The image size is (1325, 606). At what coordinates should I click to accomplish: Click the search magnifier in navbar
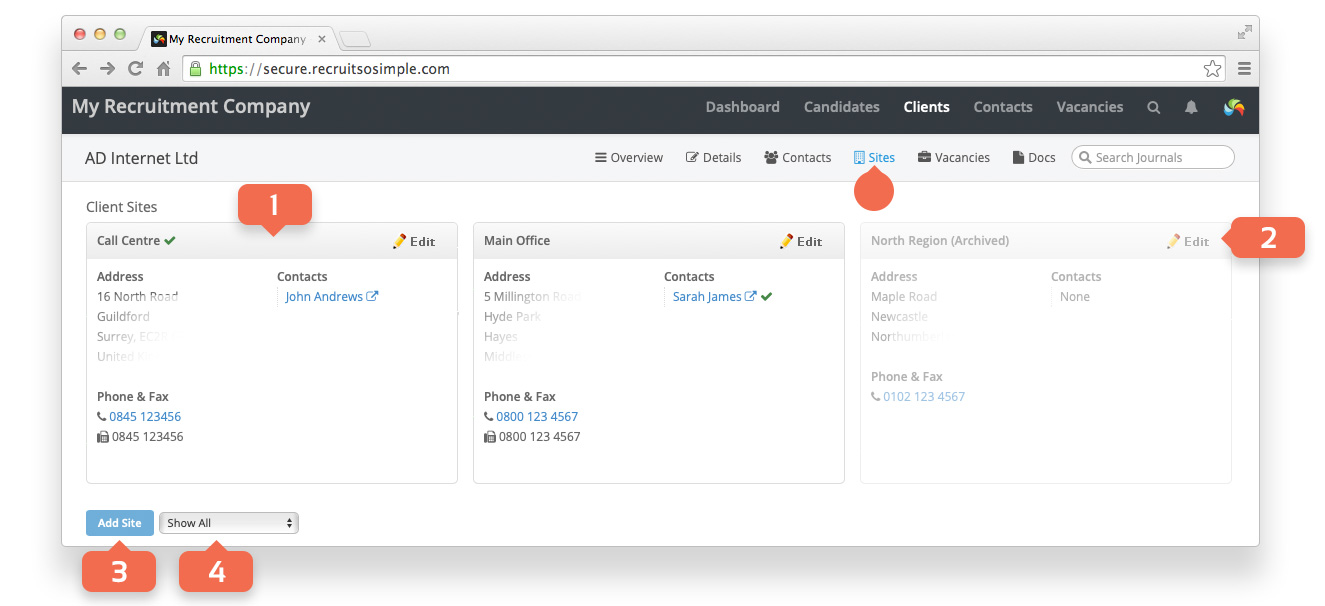[1153, 108]
